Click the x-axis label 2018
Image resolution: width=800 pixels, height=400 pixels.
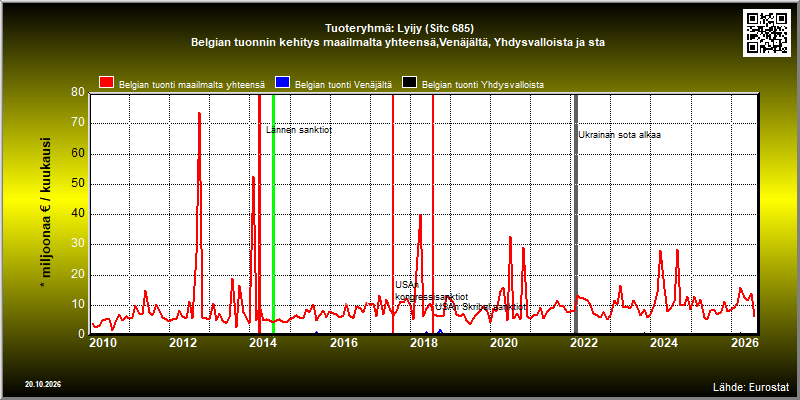(423, 342)
